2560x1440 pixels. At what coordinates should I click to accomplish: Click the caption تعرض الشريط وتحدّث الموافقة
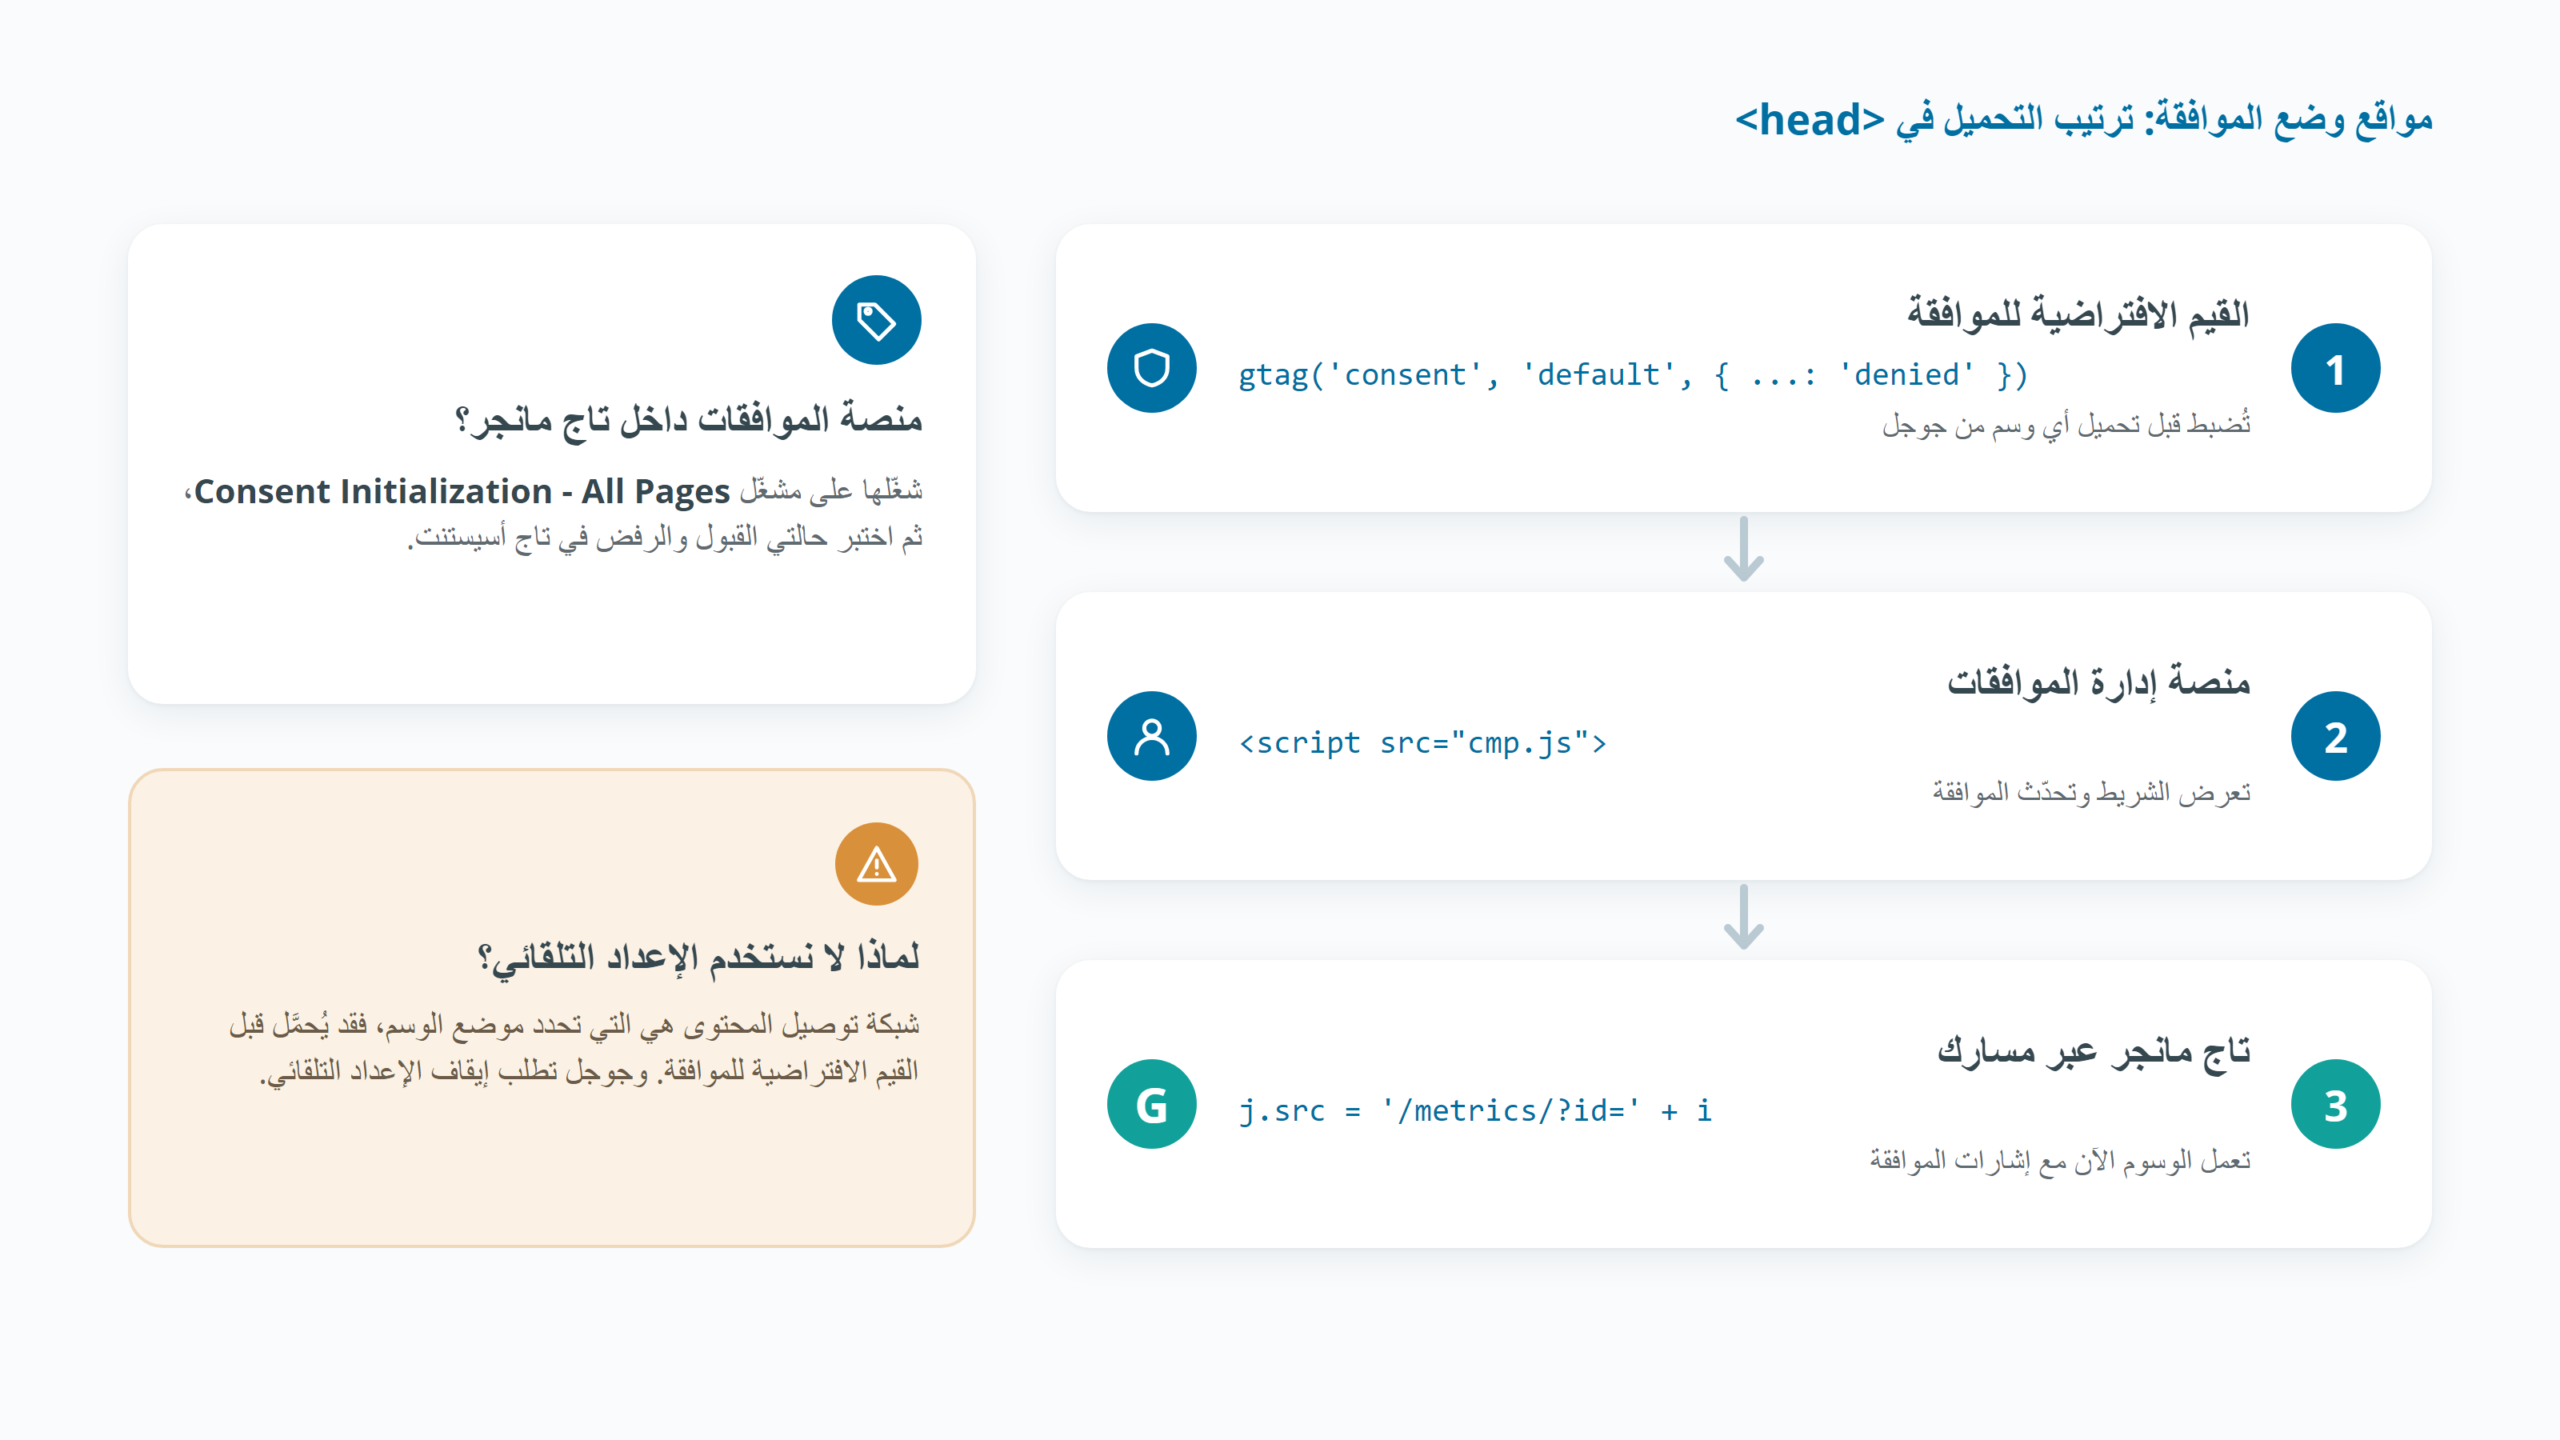[x=2091, y=793]
